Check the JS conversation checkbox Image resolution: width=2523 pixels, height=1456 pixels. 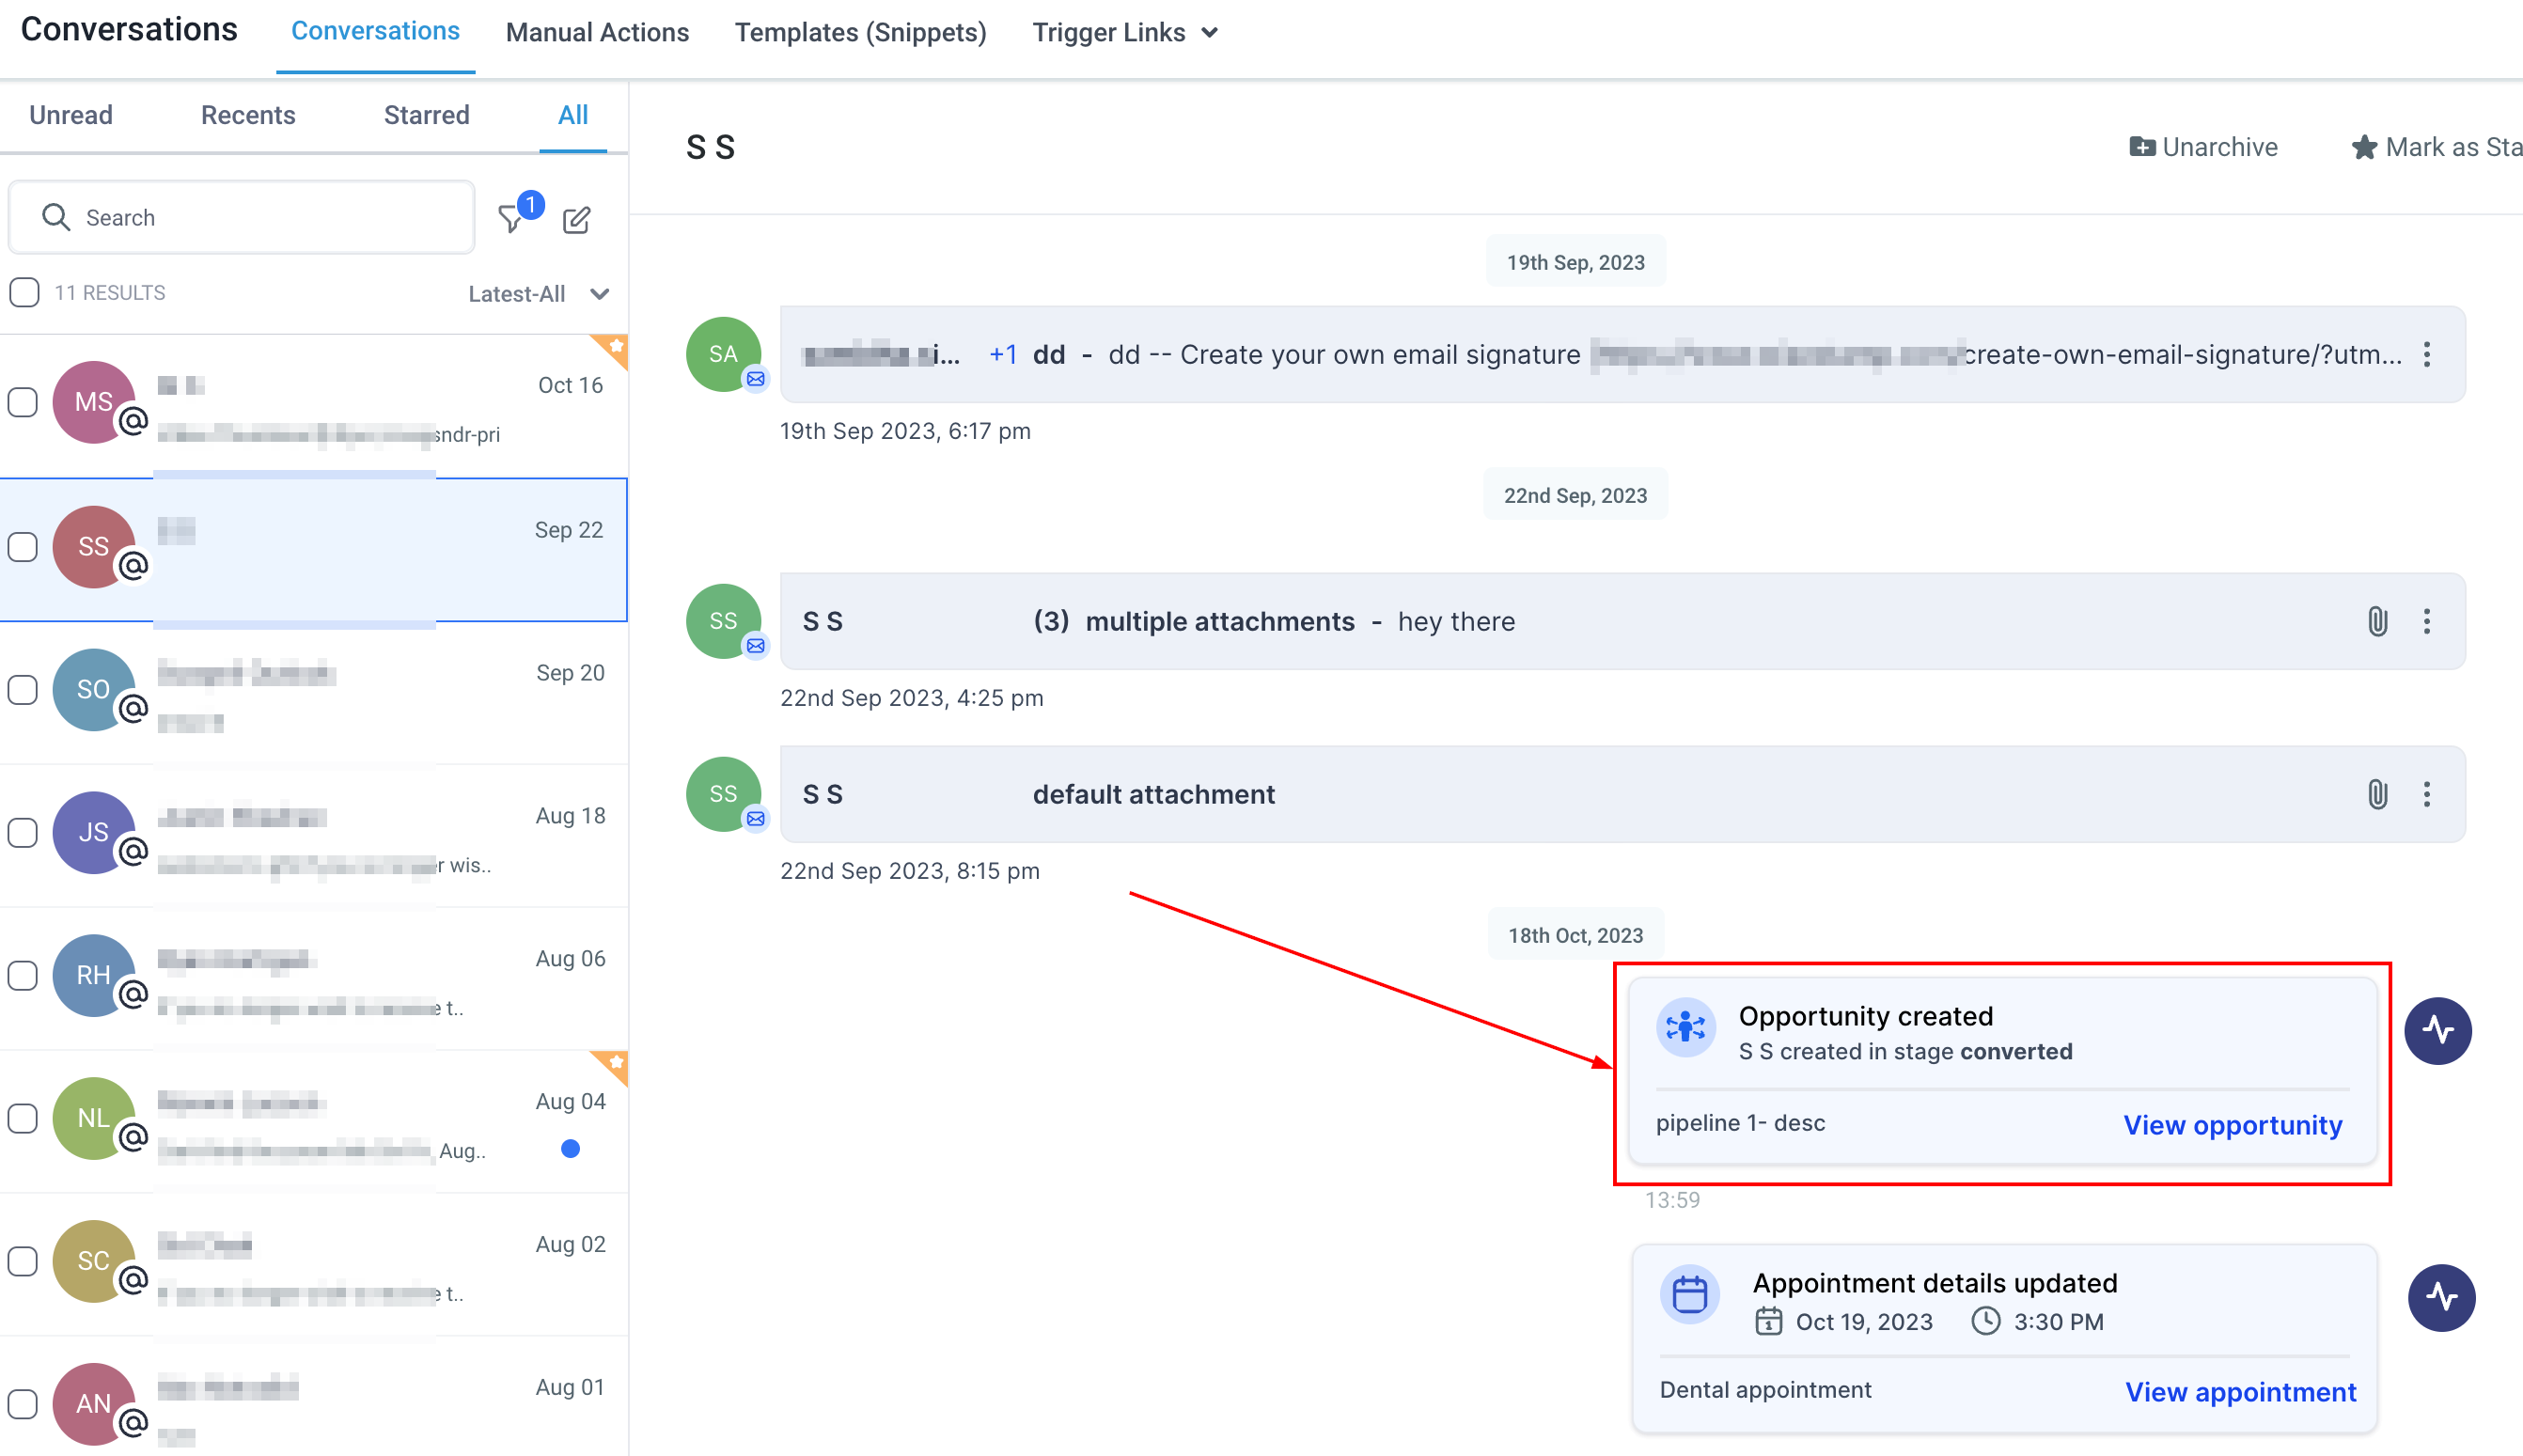coord(23,832)
